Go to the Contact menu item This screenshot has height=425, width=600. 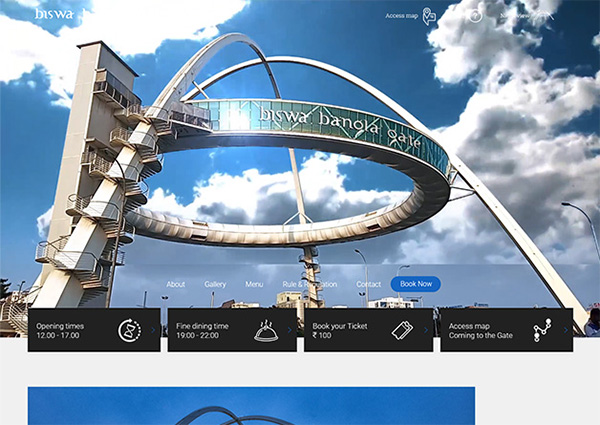(x=368, y=284)
